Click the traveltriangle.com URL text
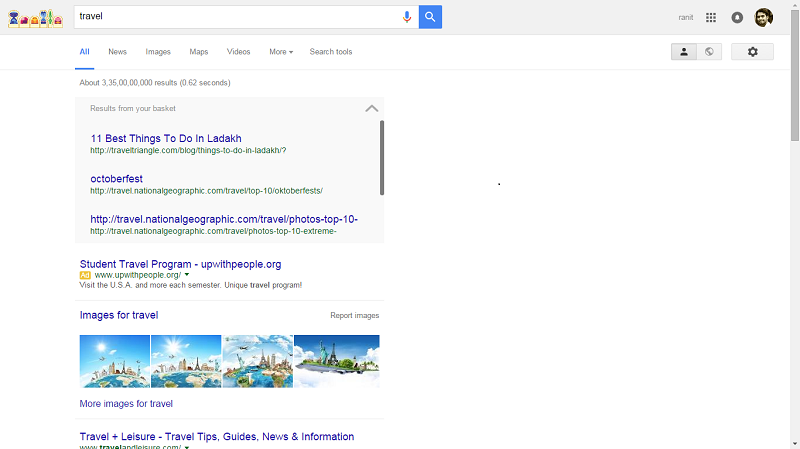The width and height of the screenshot is (800, 449). (188, 150)
